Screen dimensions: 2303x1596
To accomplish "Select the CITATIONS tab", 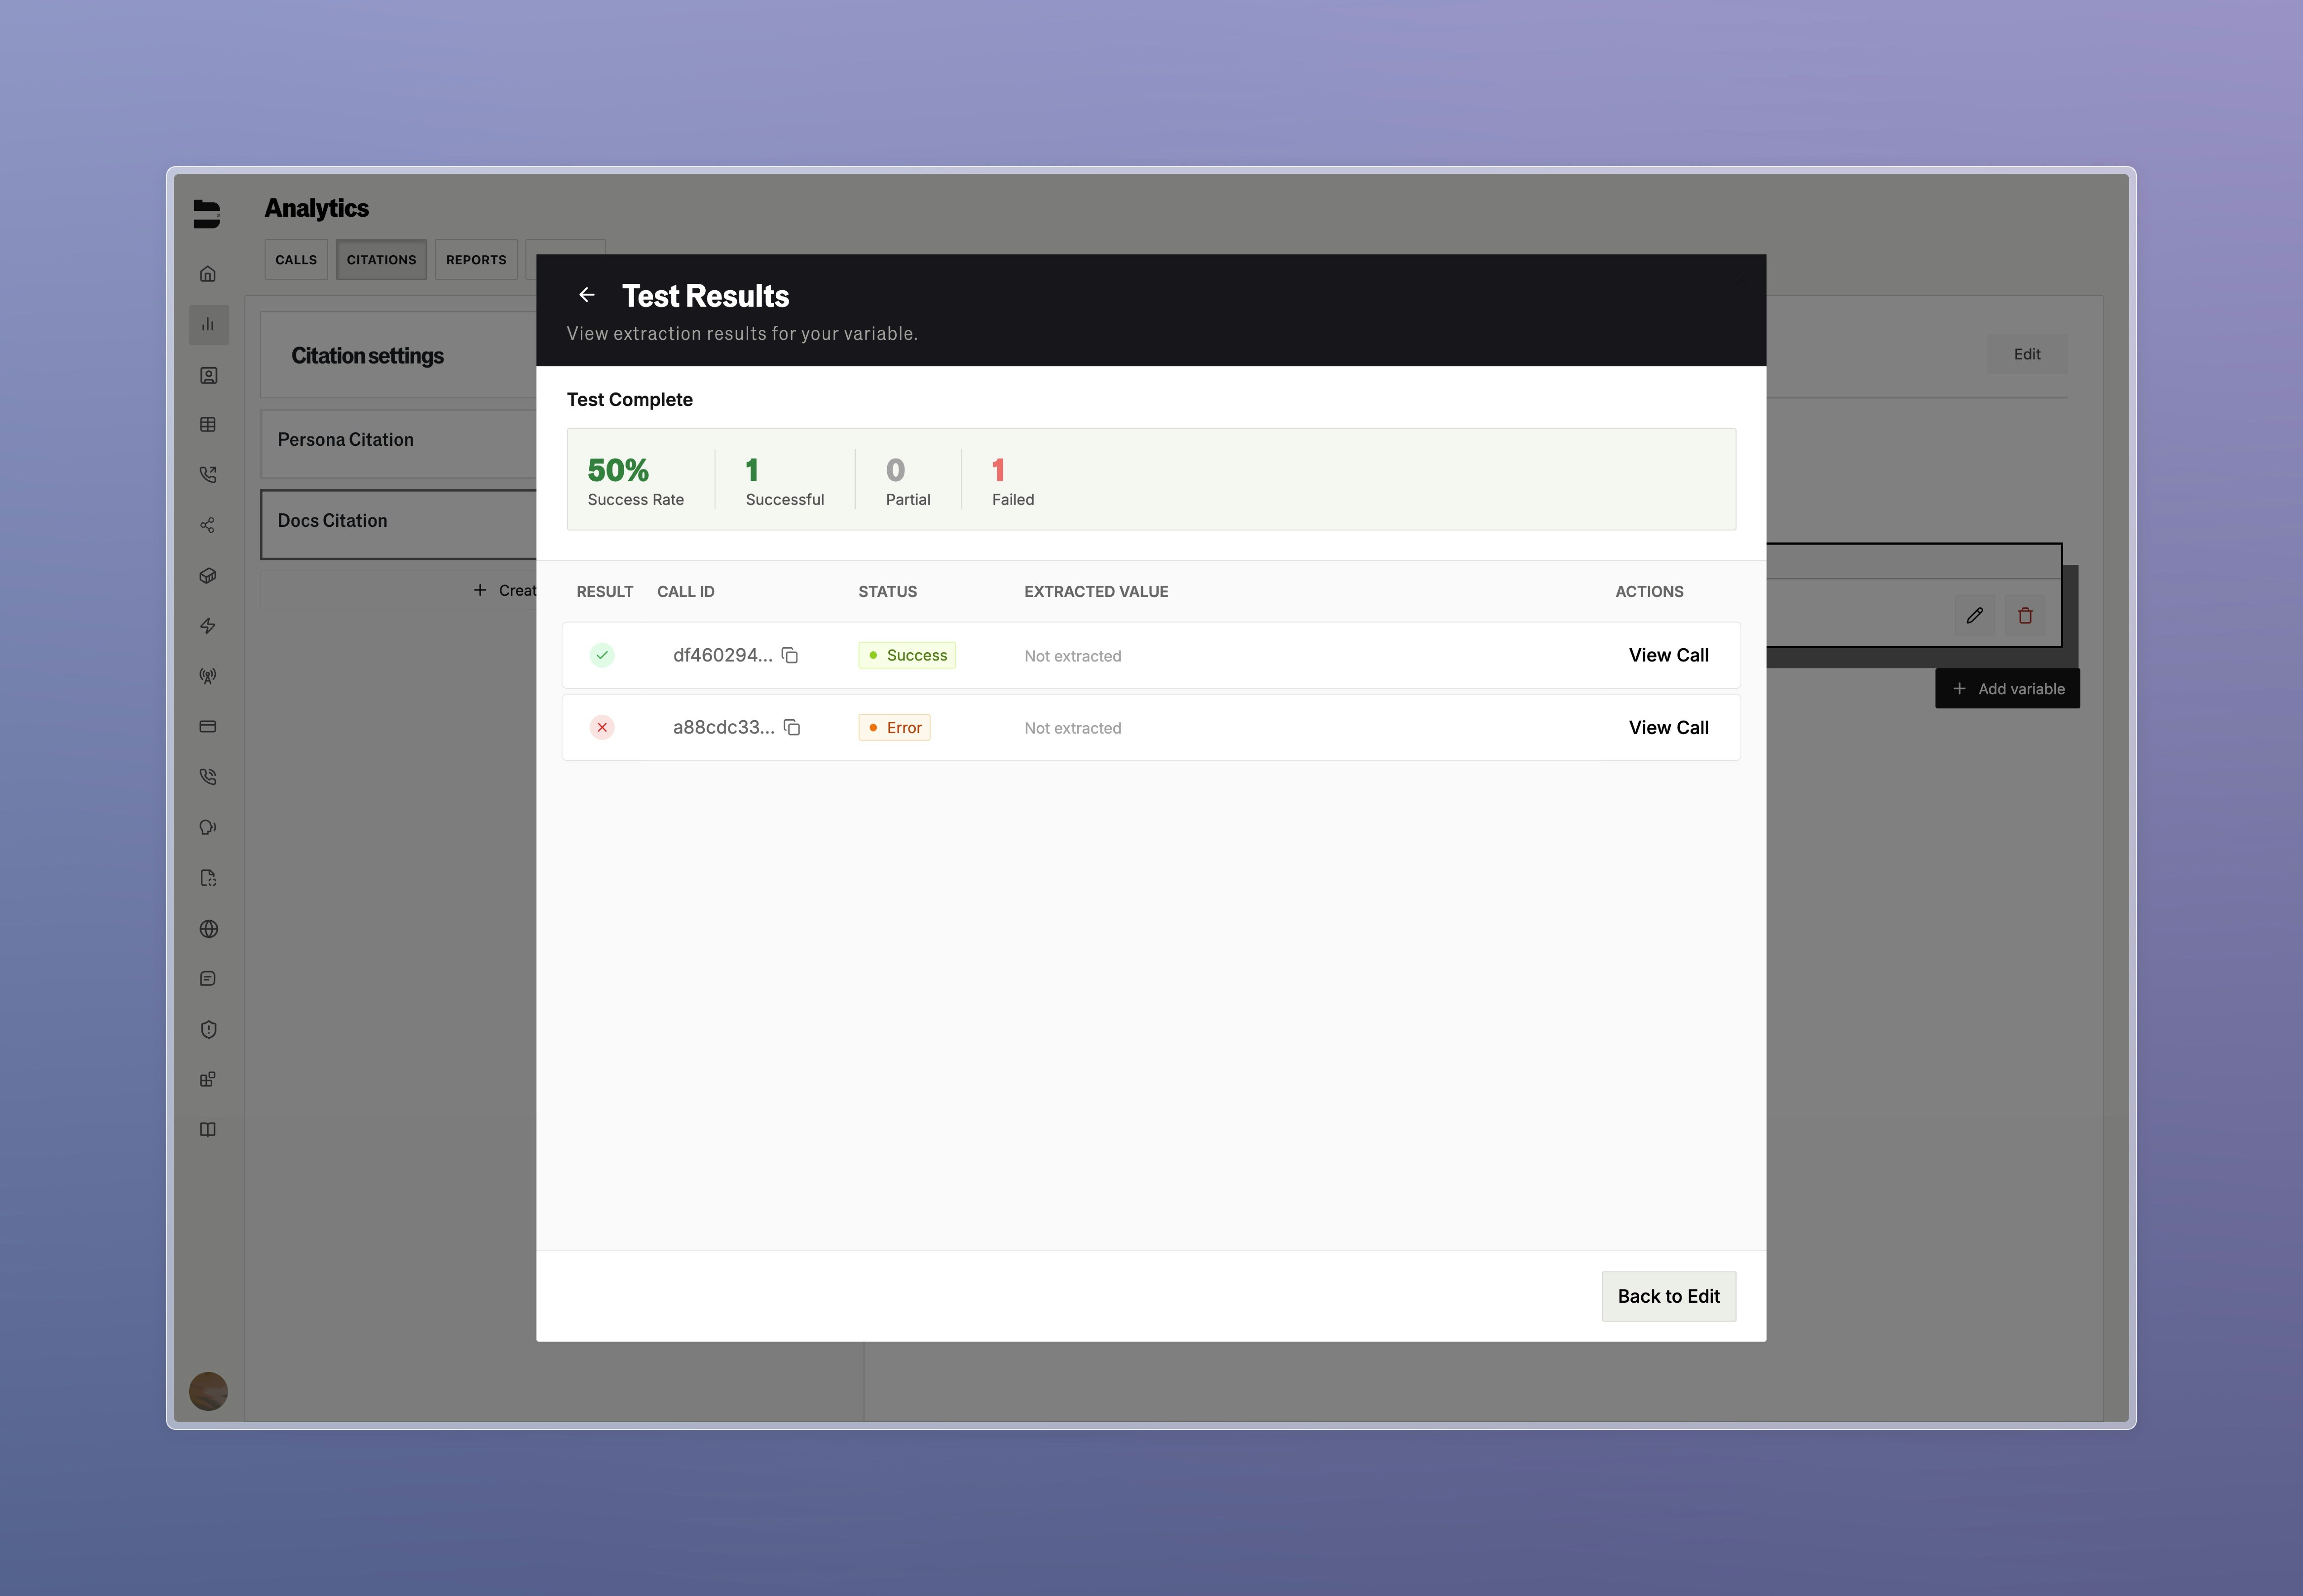I will 381,259.
